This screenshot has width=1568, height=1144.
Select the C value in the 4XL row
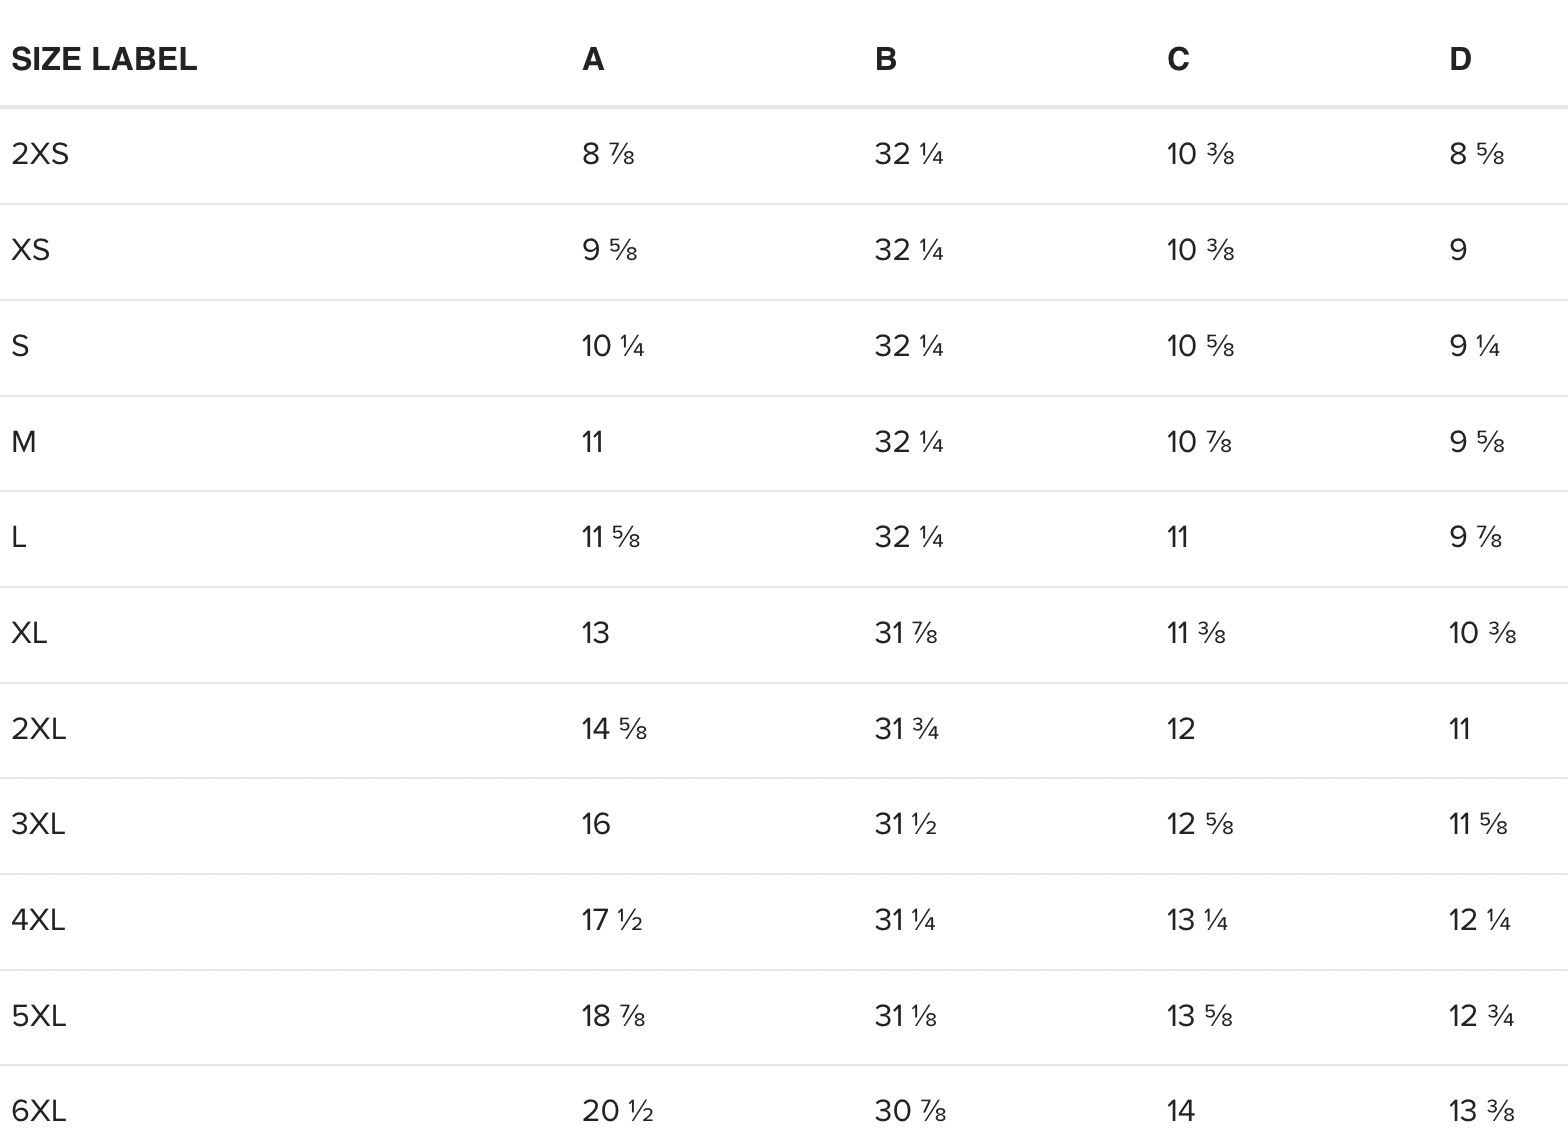pos(1197,920)
